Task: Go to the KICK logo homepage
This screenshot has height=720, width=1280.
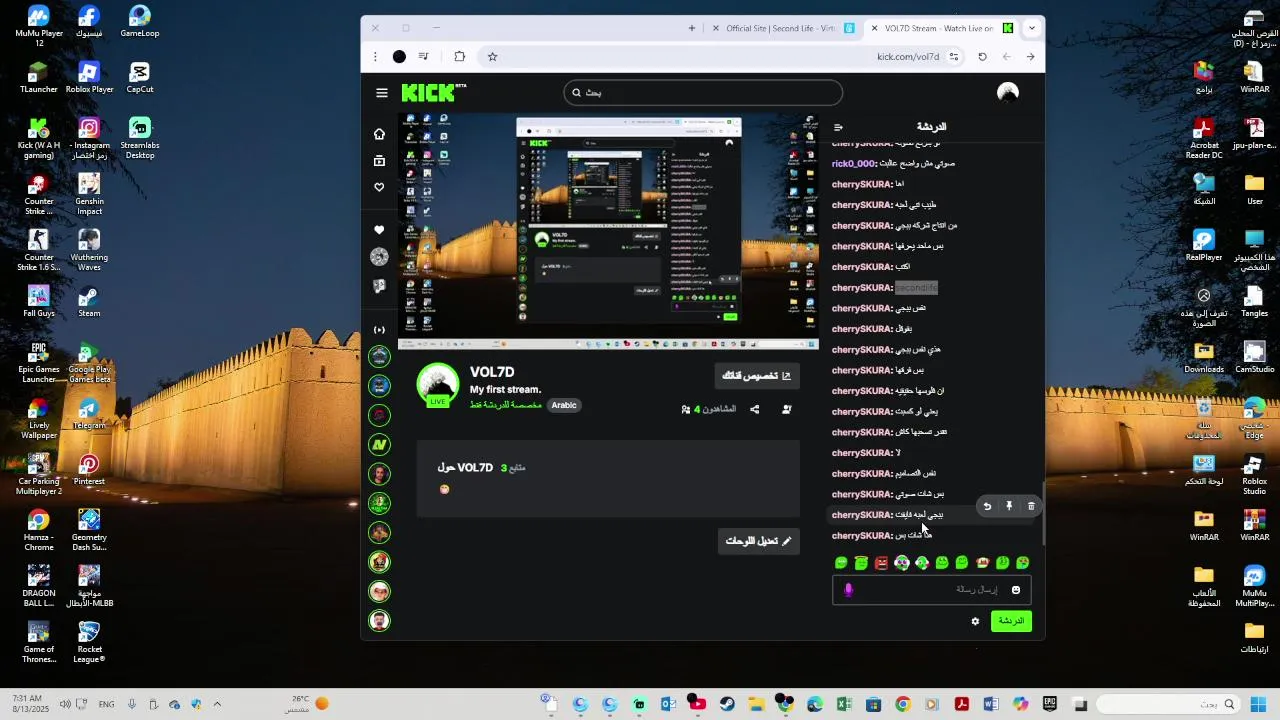Action: click(x=434, y=93)
